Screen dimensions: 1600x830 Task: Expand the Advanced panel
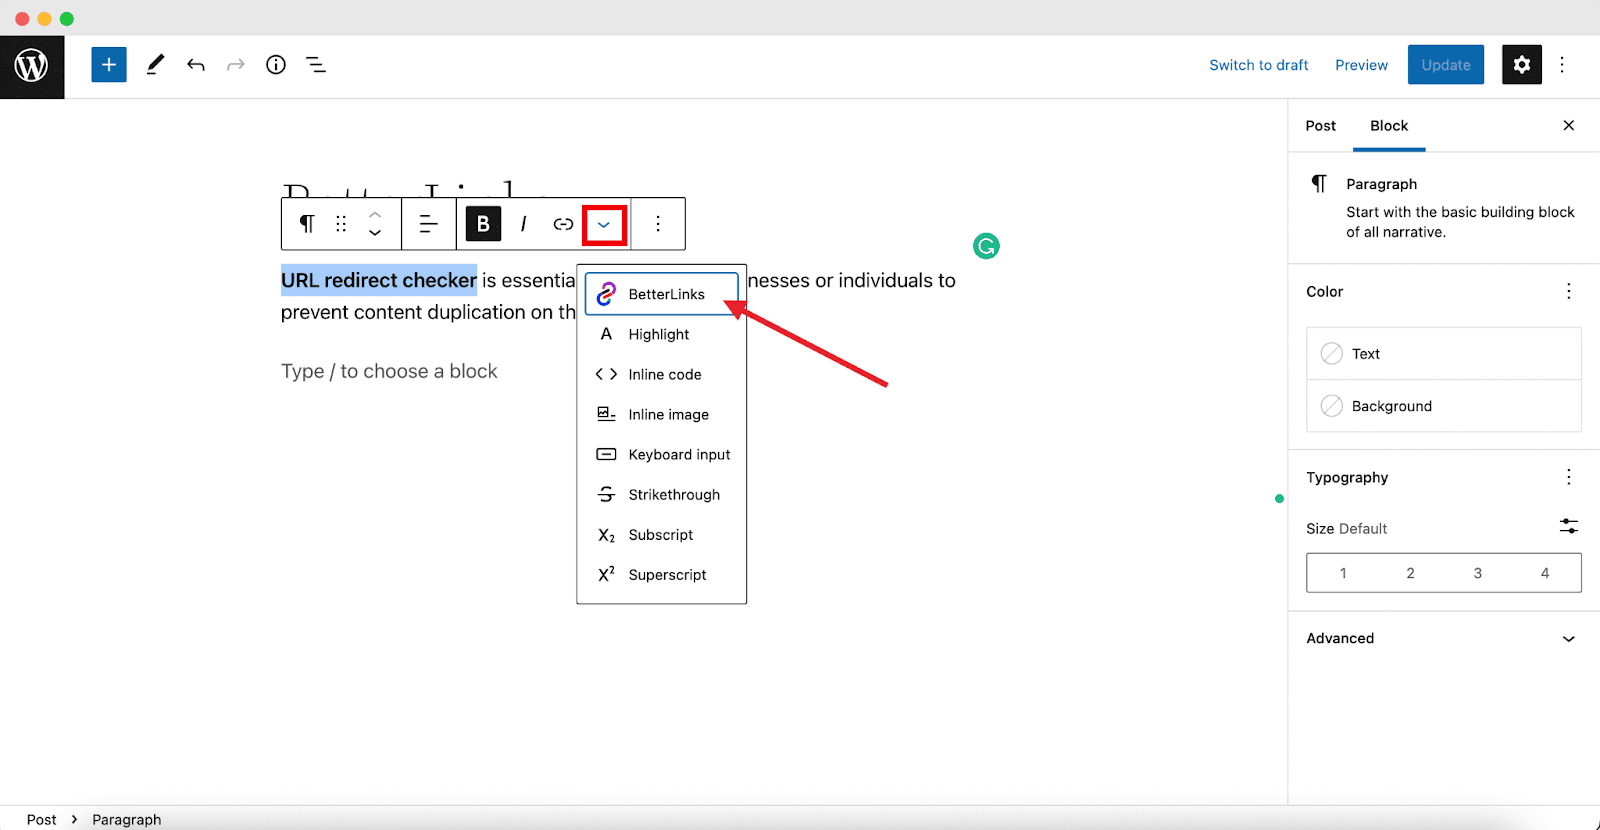pyautogui.click(x=1443, y=638)
